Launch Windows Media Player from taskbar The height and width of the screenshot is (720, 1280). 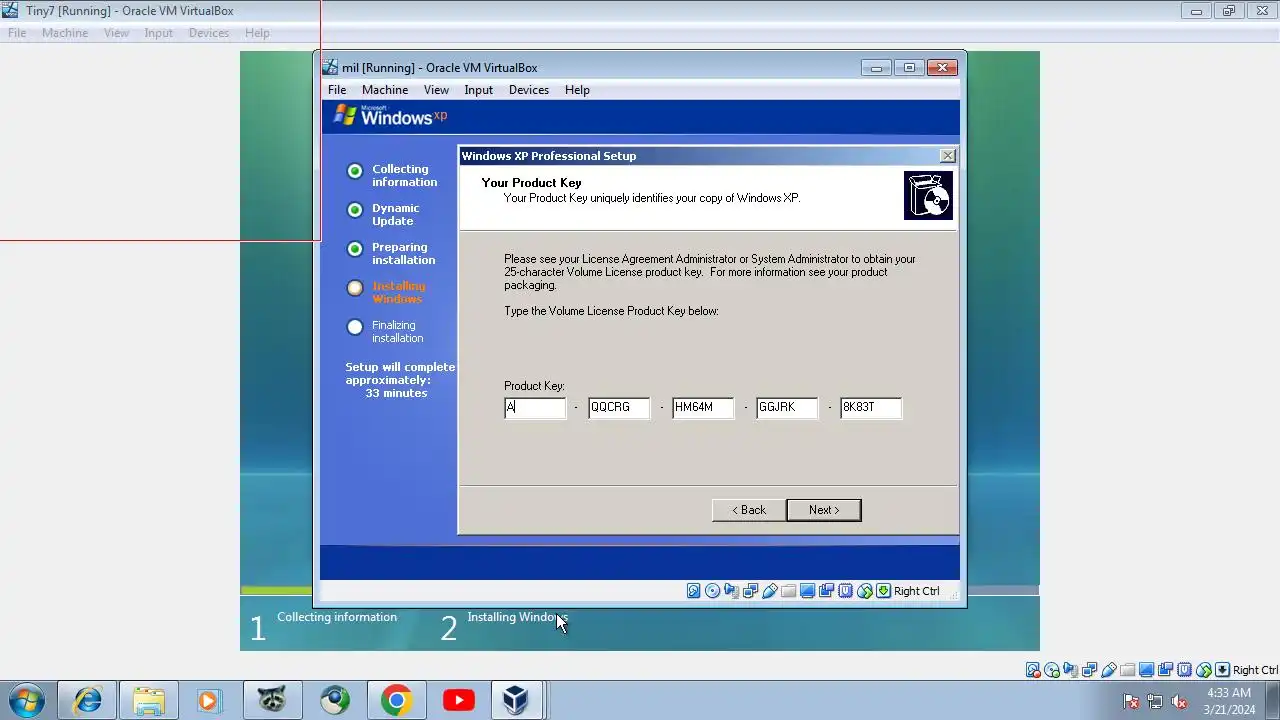point(208,700)
